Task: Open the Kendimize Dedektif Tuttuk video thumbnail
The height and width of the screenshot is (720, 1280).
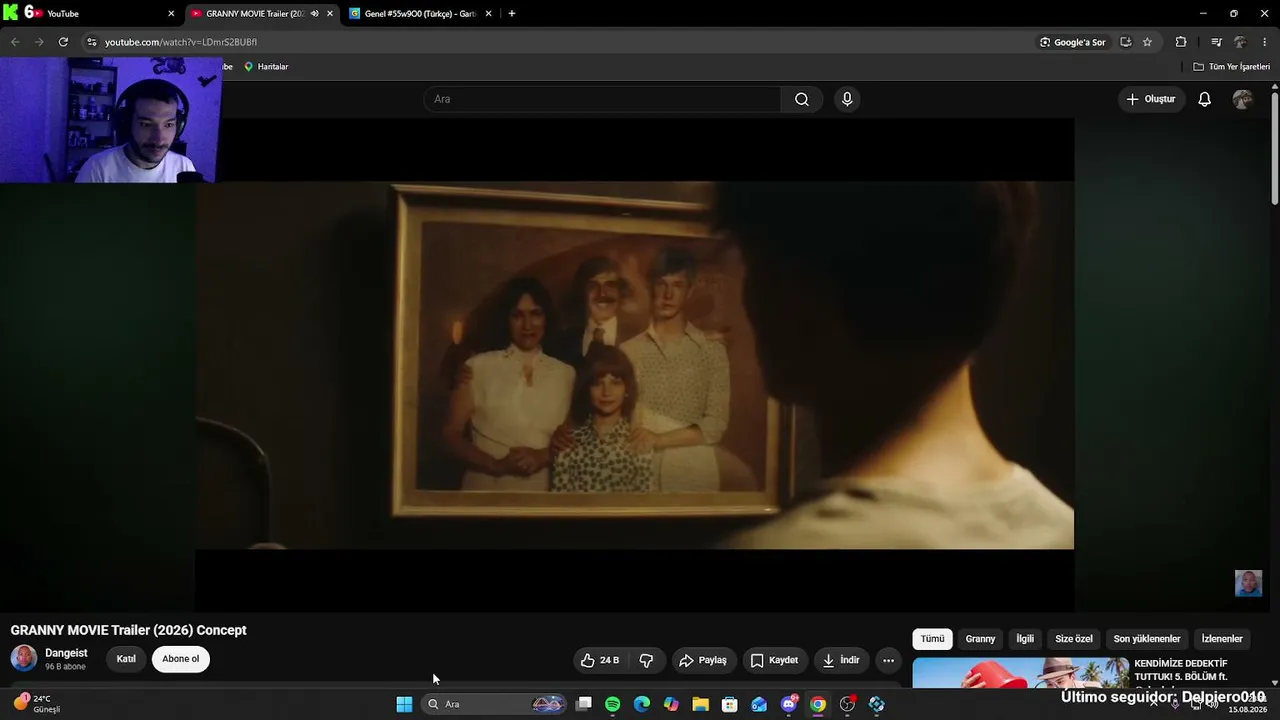Action: tap(1020, 672)
